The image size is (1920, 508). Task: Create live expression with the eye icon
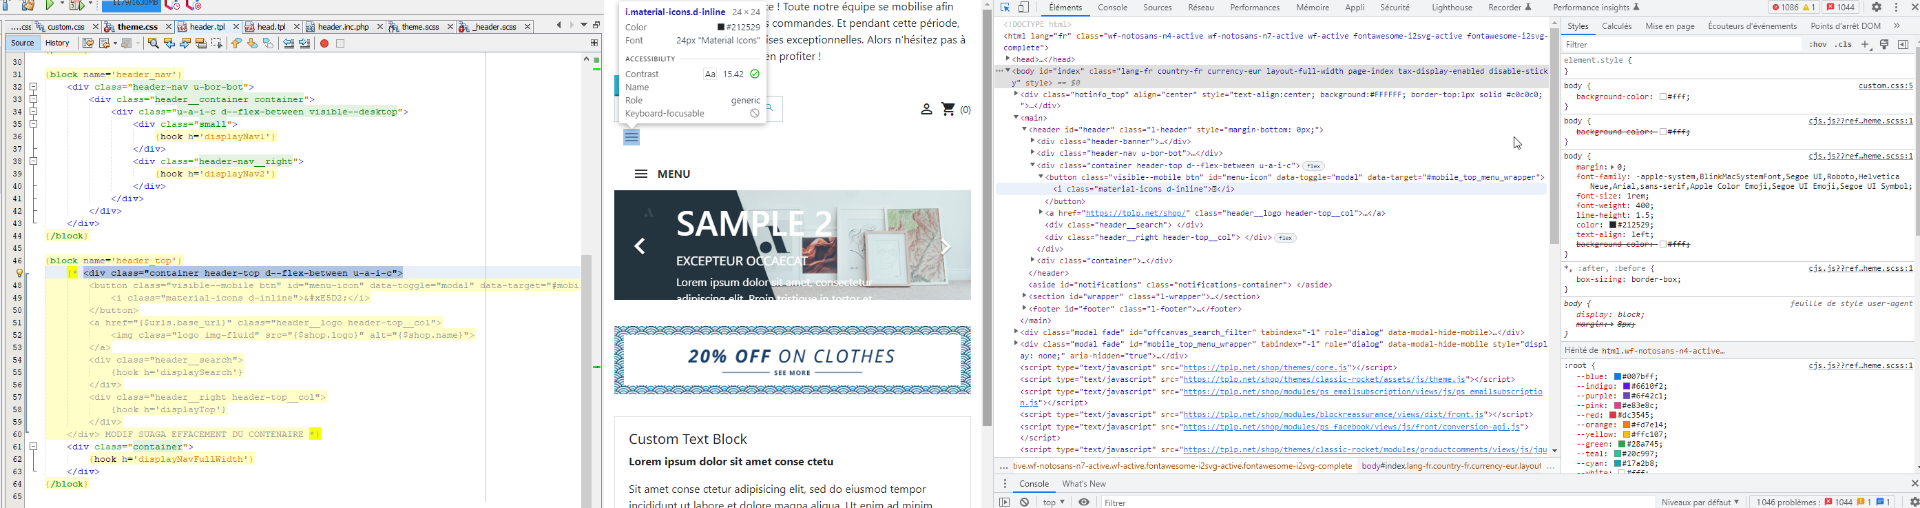[x=1084, y=502]
